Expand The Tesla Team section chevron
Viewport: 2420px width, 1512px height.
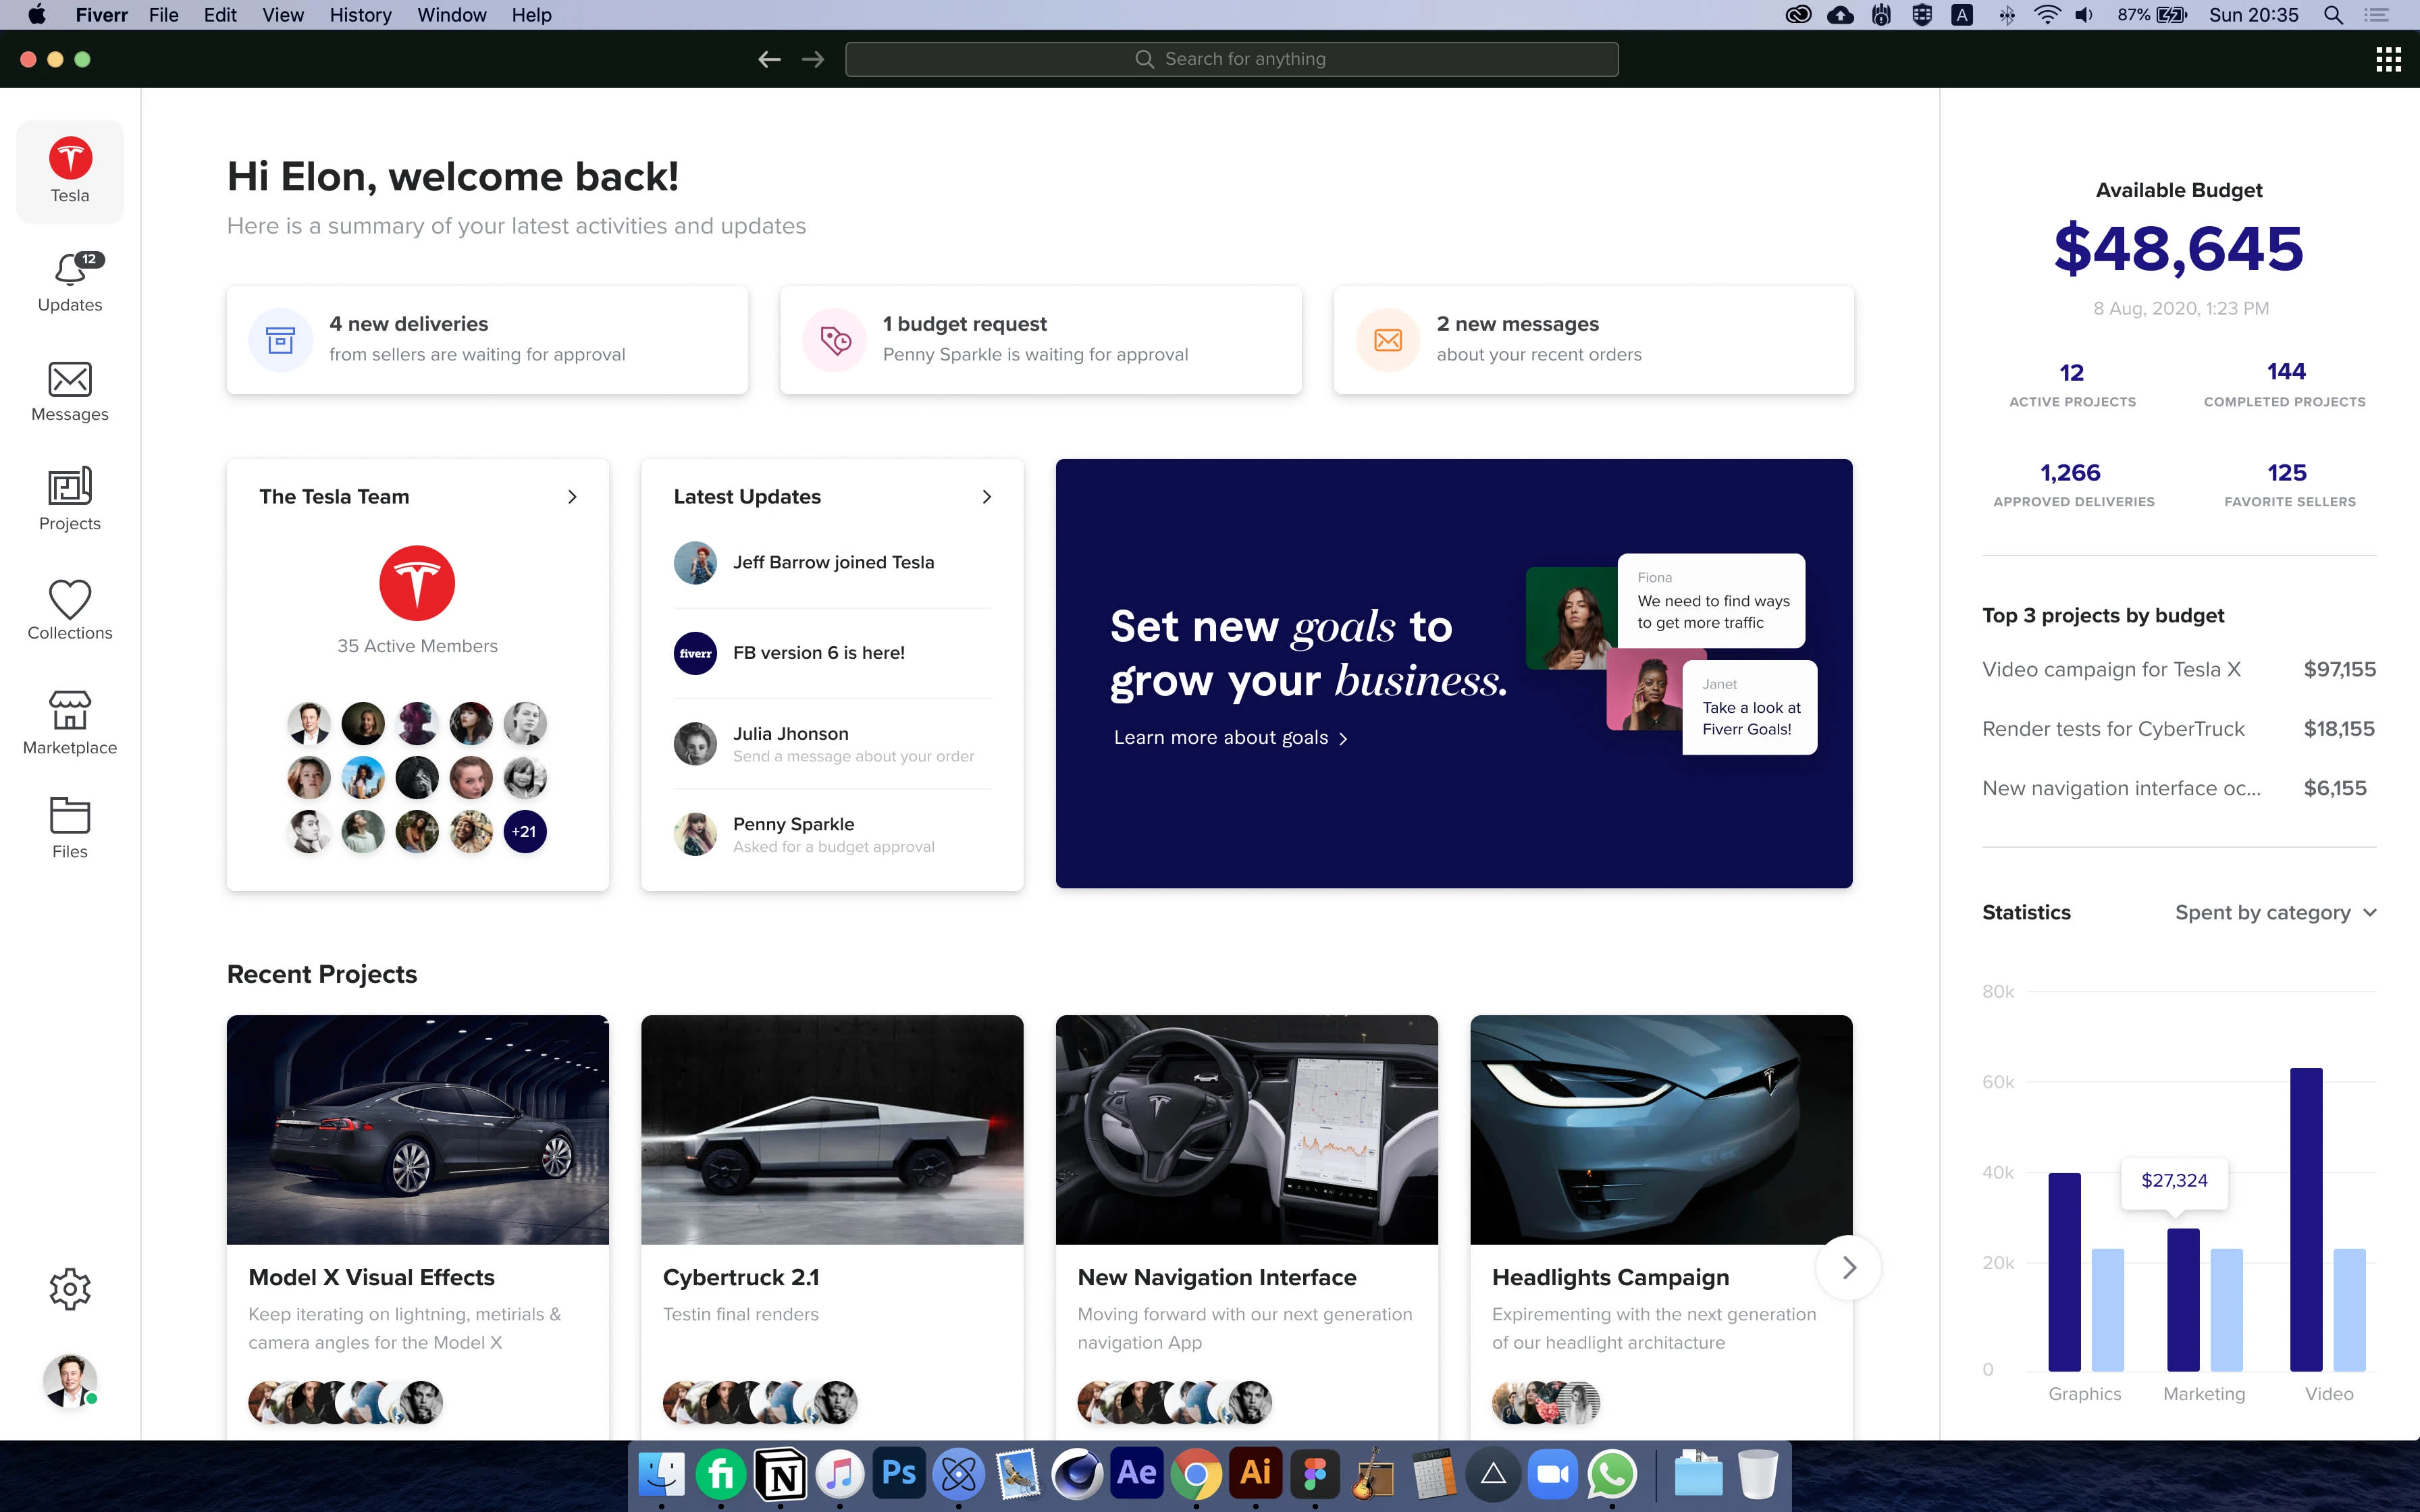pyautogui.click(x=572, y=496)
